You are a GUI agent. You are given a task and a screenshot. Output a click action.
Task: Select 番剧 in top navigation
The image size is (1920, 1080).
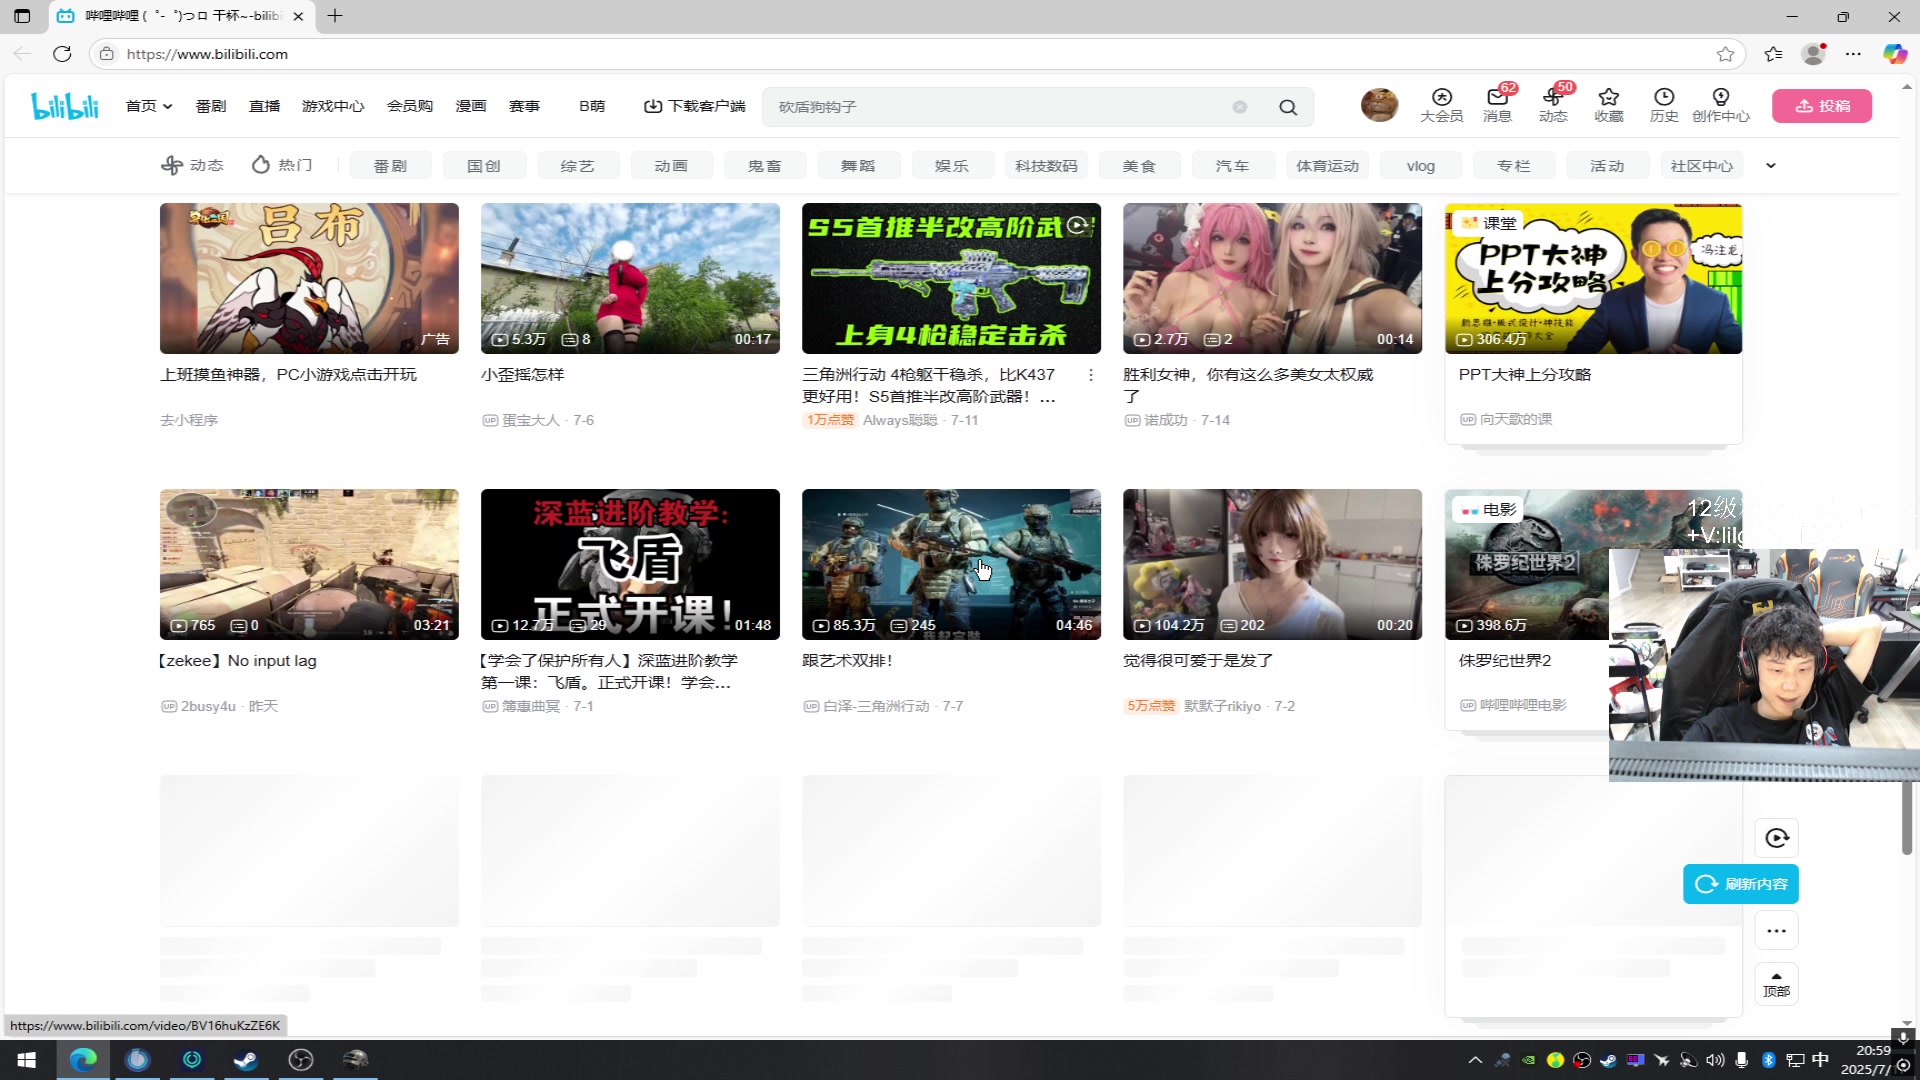point(211,106)
